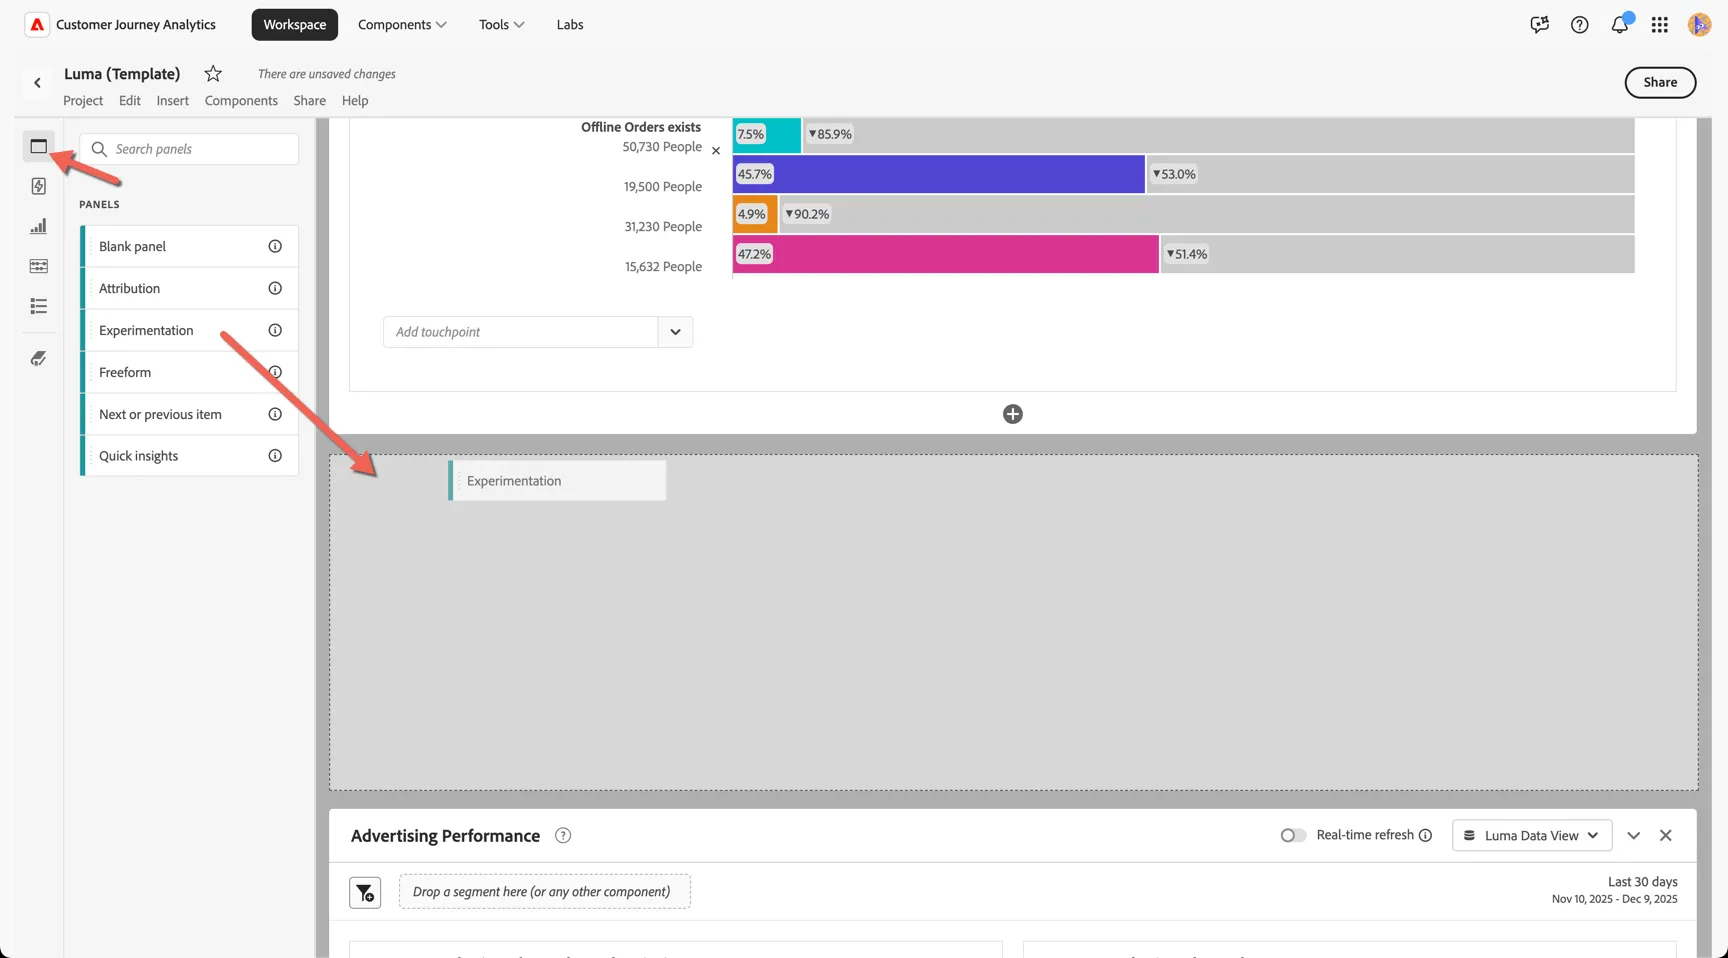Open the Components list icon in left rail
This screenshot has height=958, width=1728.
[x=38, y=306]
